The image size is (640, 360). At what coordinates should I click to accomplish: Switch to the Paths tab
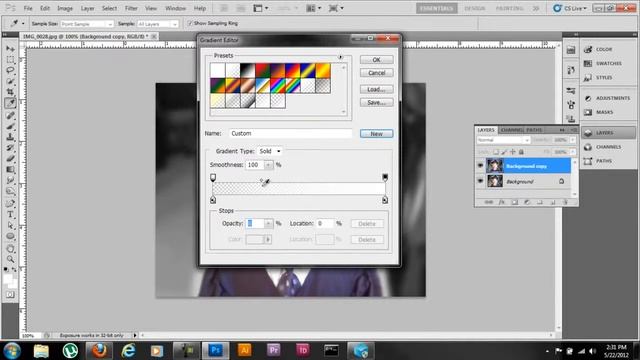click(x=534, y=130)
